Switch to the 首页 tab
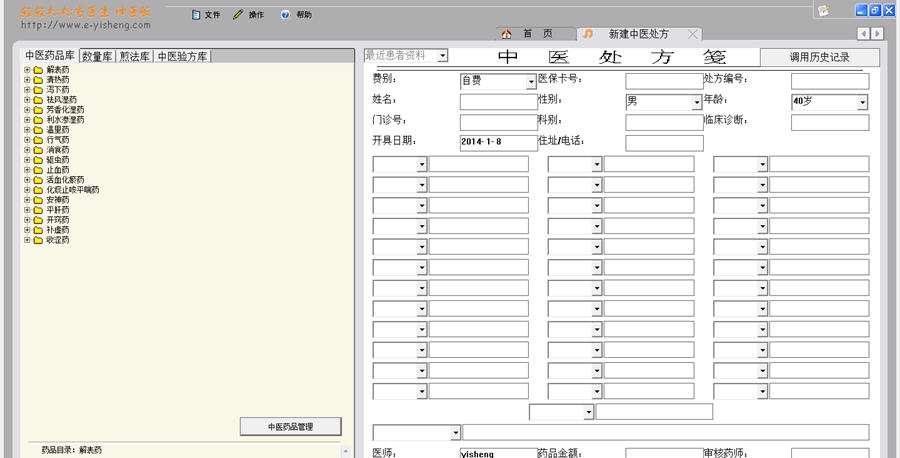The image size is (900, 458). (x=537, y=34)
